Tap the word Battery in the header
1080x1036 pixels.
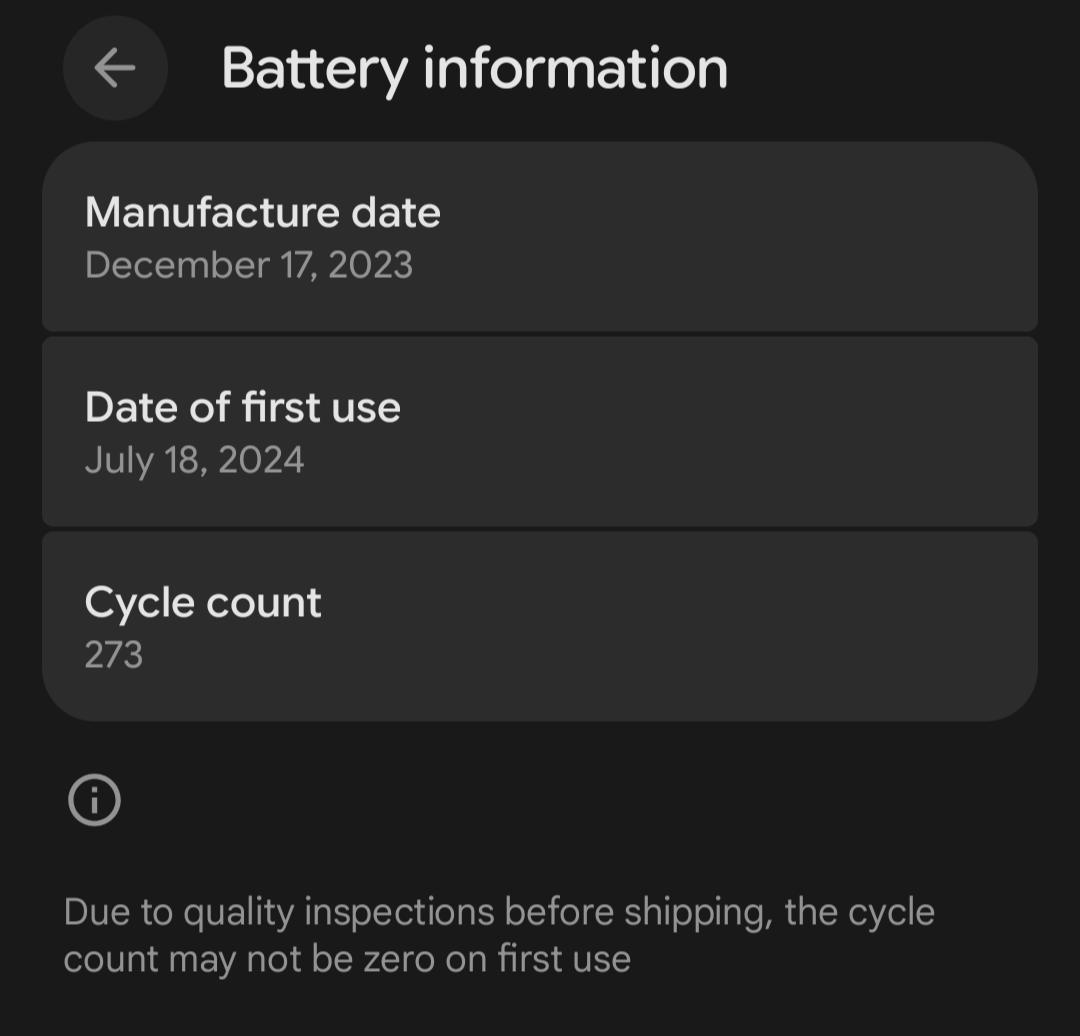point(314,68)
